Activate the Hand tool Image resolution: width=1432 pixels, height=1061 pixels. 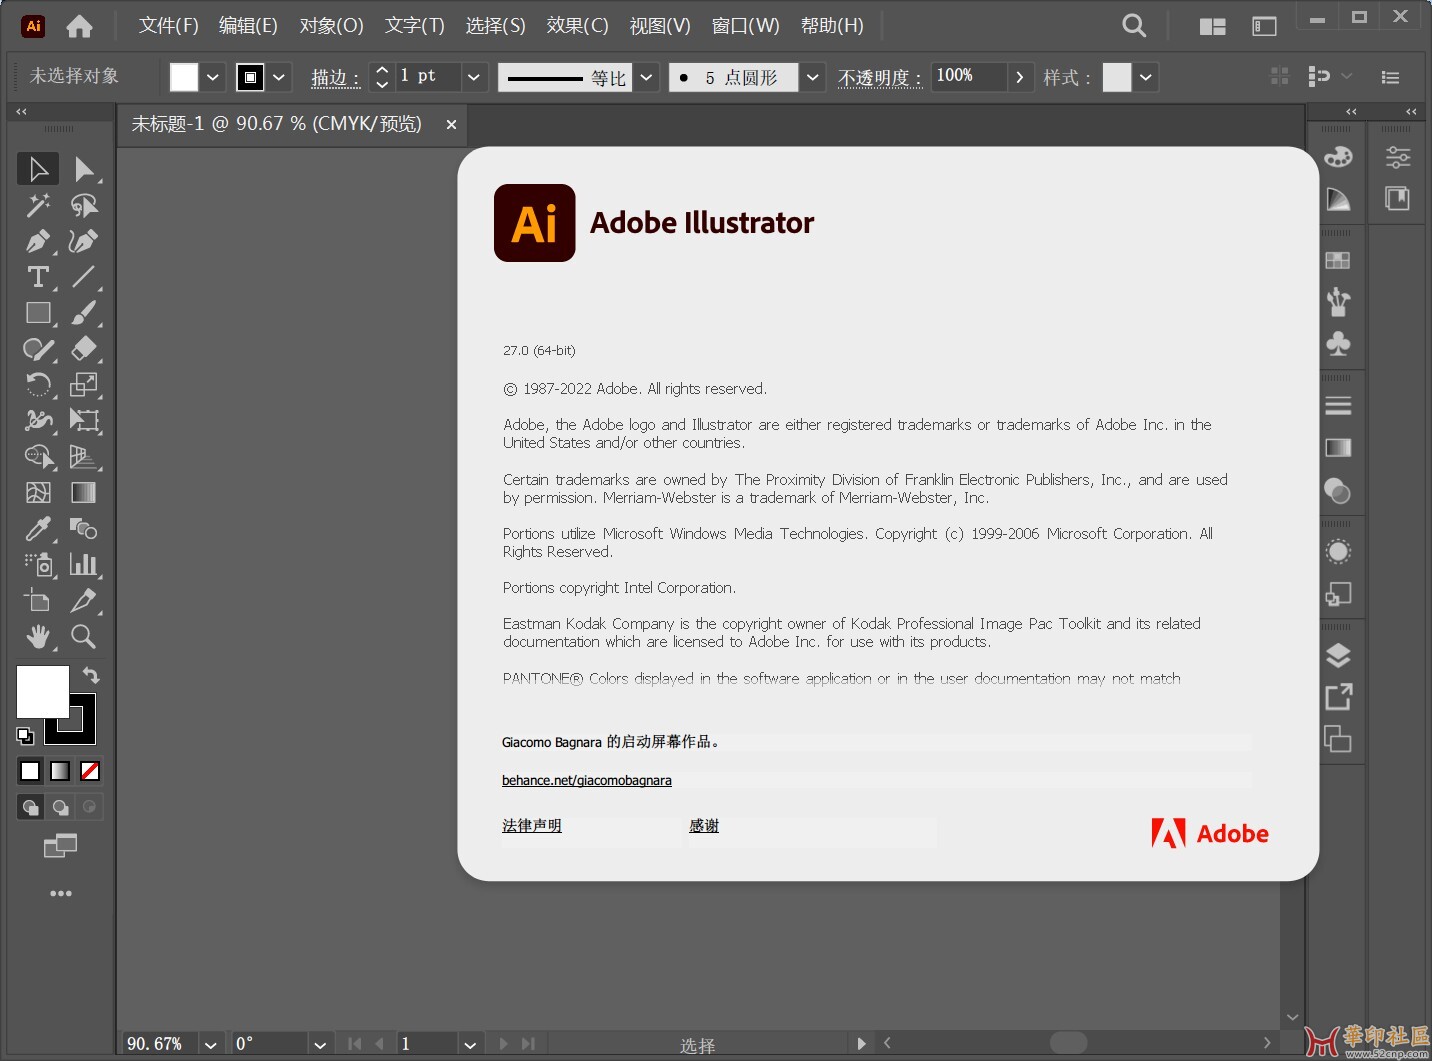(x=38, y=637)
